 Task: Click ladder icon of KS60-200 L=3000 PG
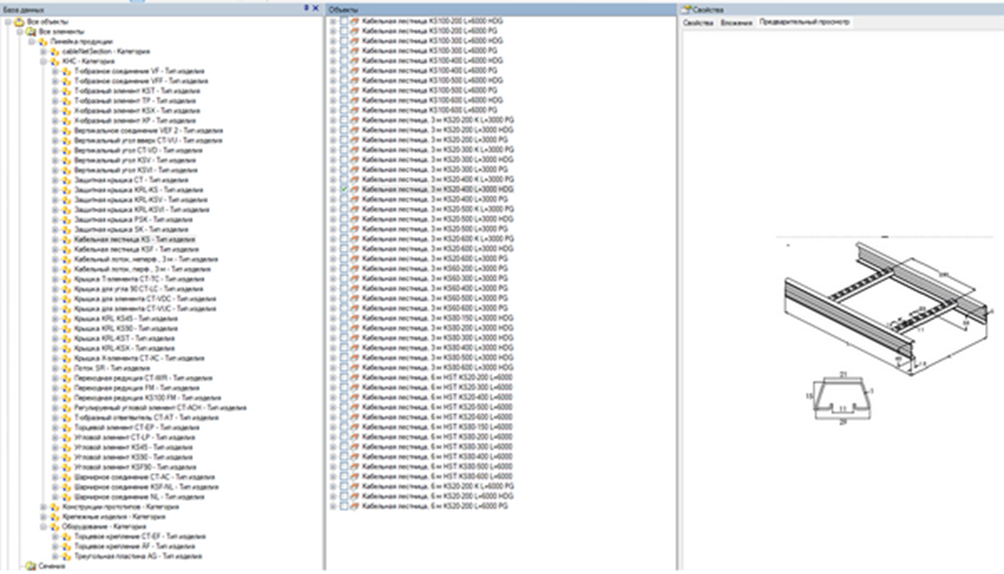point(355,268)
